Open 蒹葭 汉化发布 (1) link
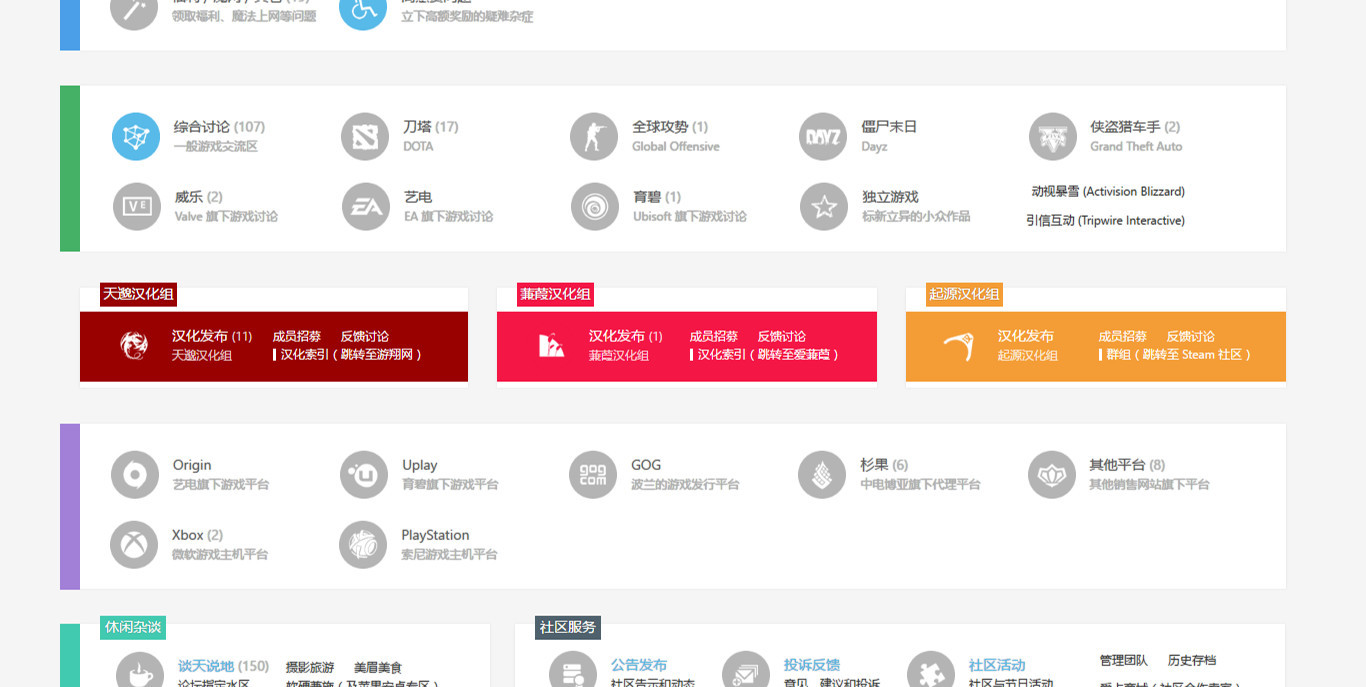 click(x=626, y=336)
